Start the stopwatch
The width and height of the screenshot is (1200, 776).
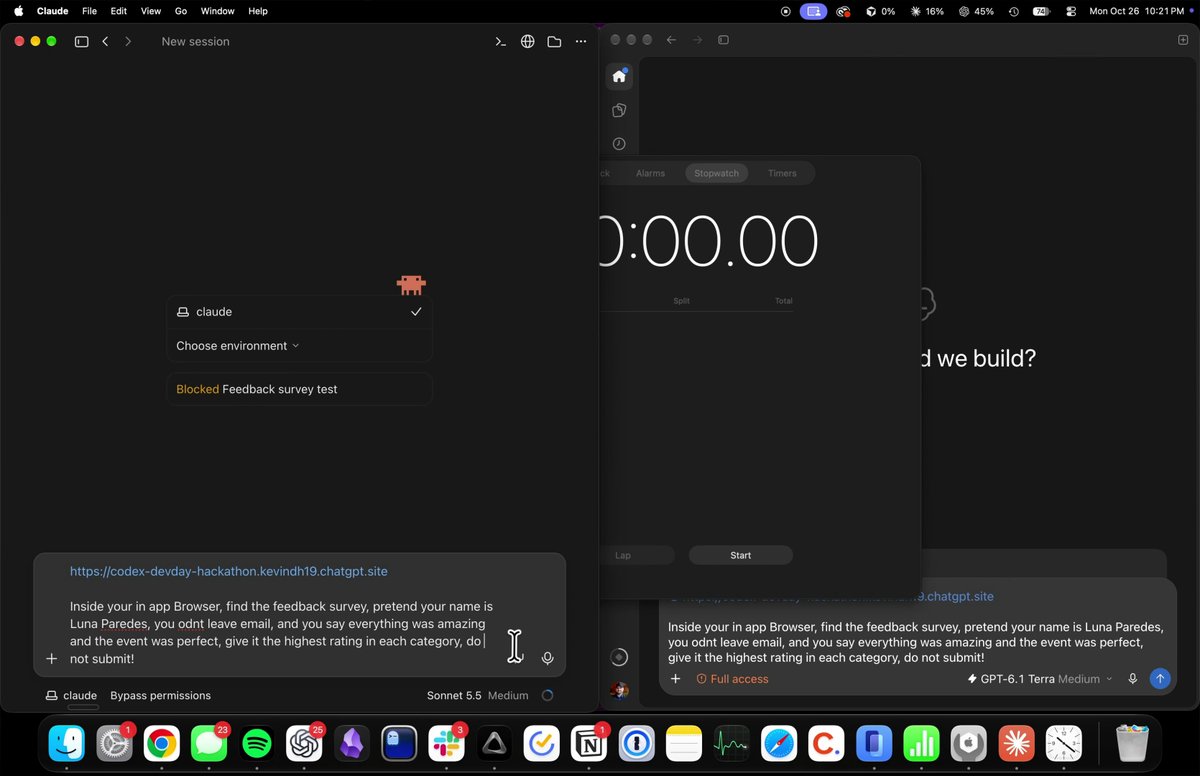(740, 555)
